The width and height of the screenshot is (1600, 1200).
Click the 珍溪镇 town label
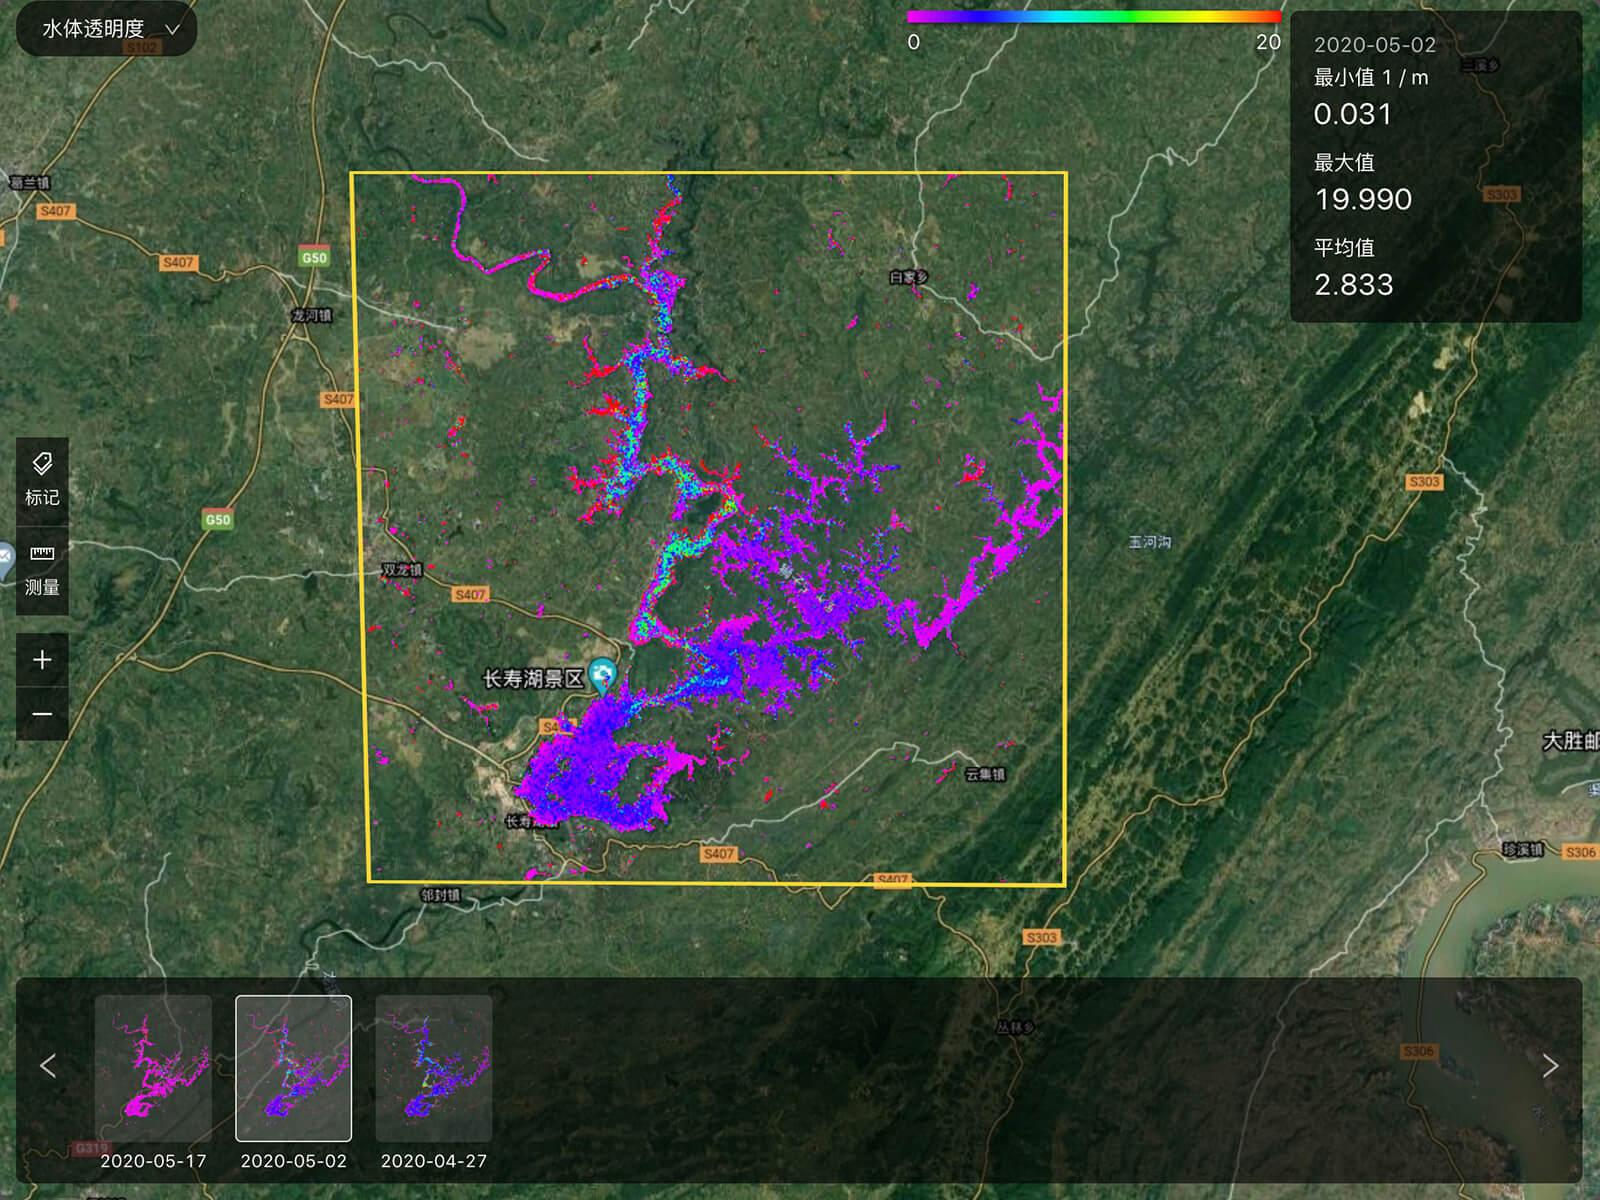(1523, 850)
